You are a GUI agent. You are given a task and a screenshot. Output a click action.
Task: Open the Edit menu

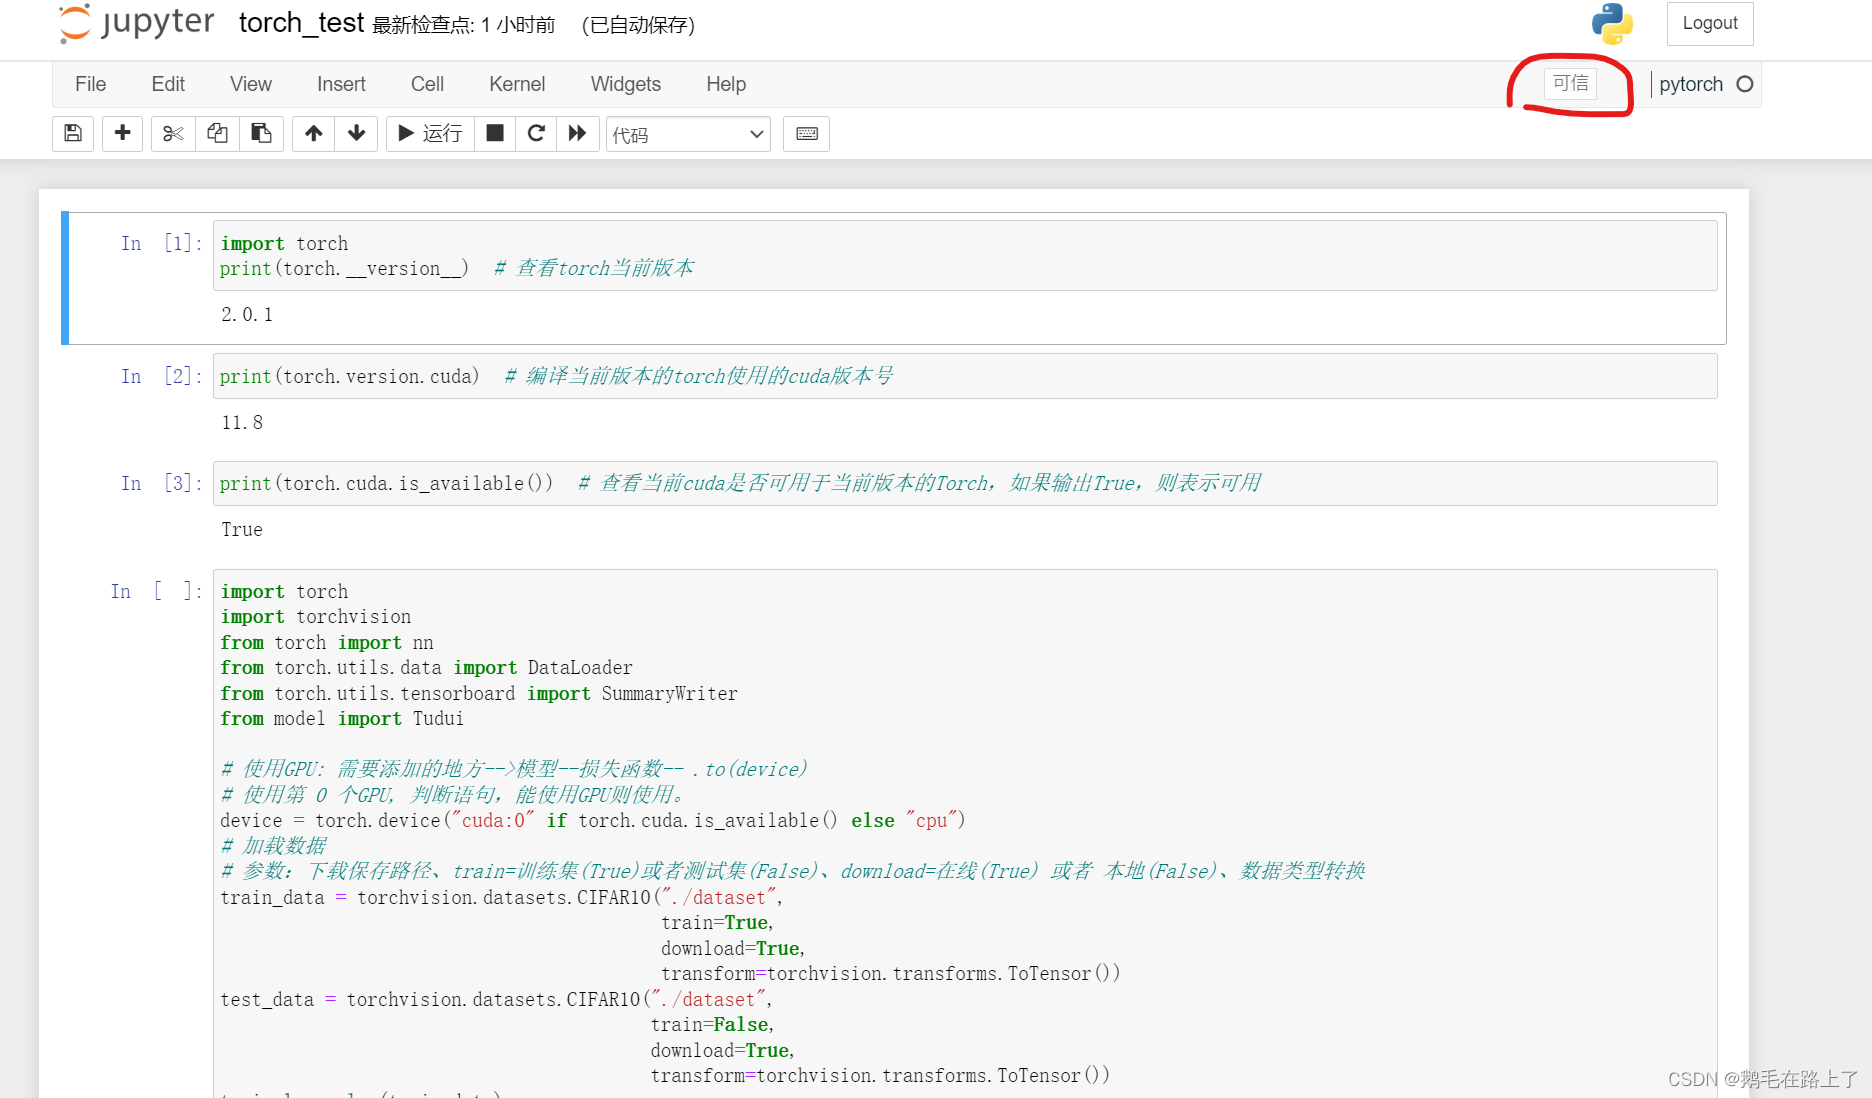click(x=168, y=84)
